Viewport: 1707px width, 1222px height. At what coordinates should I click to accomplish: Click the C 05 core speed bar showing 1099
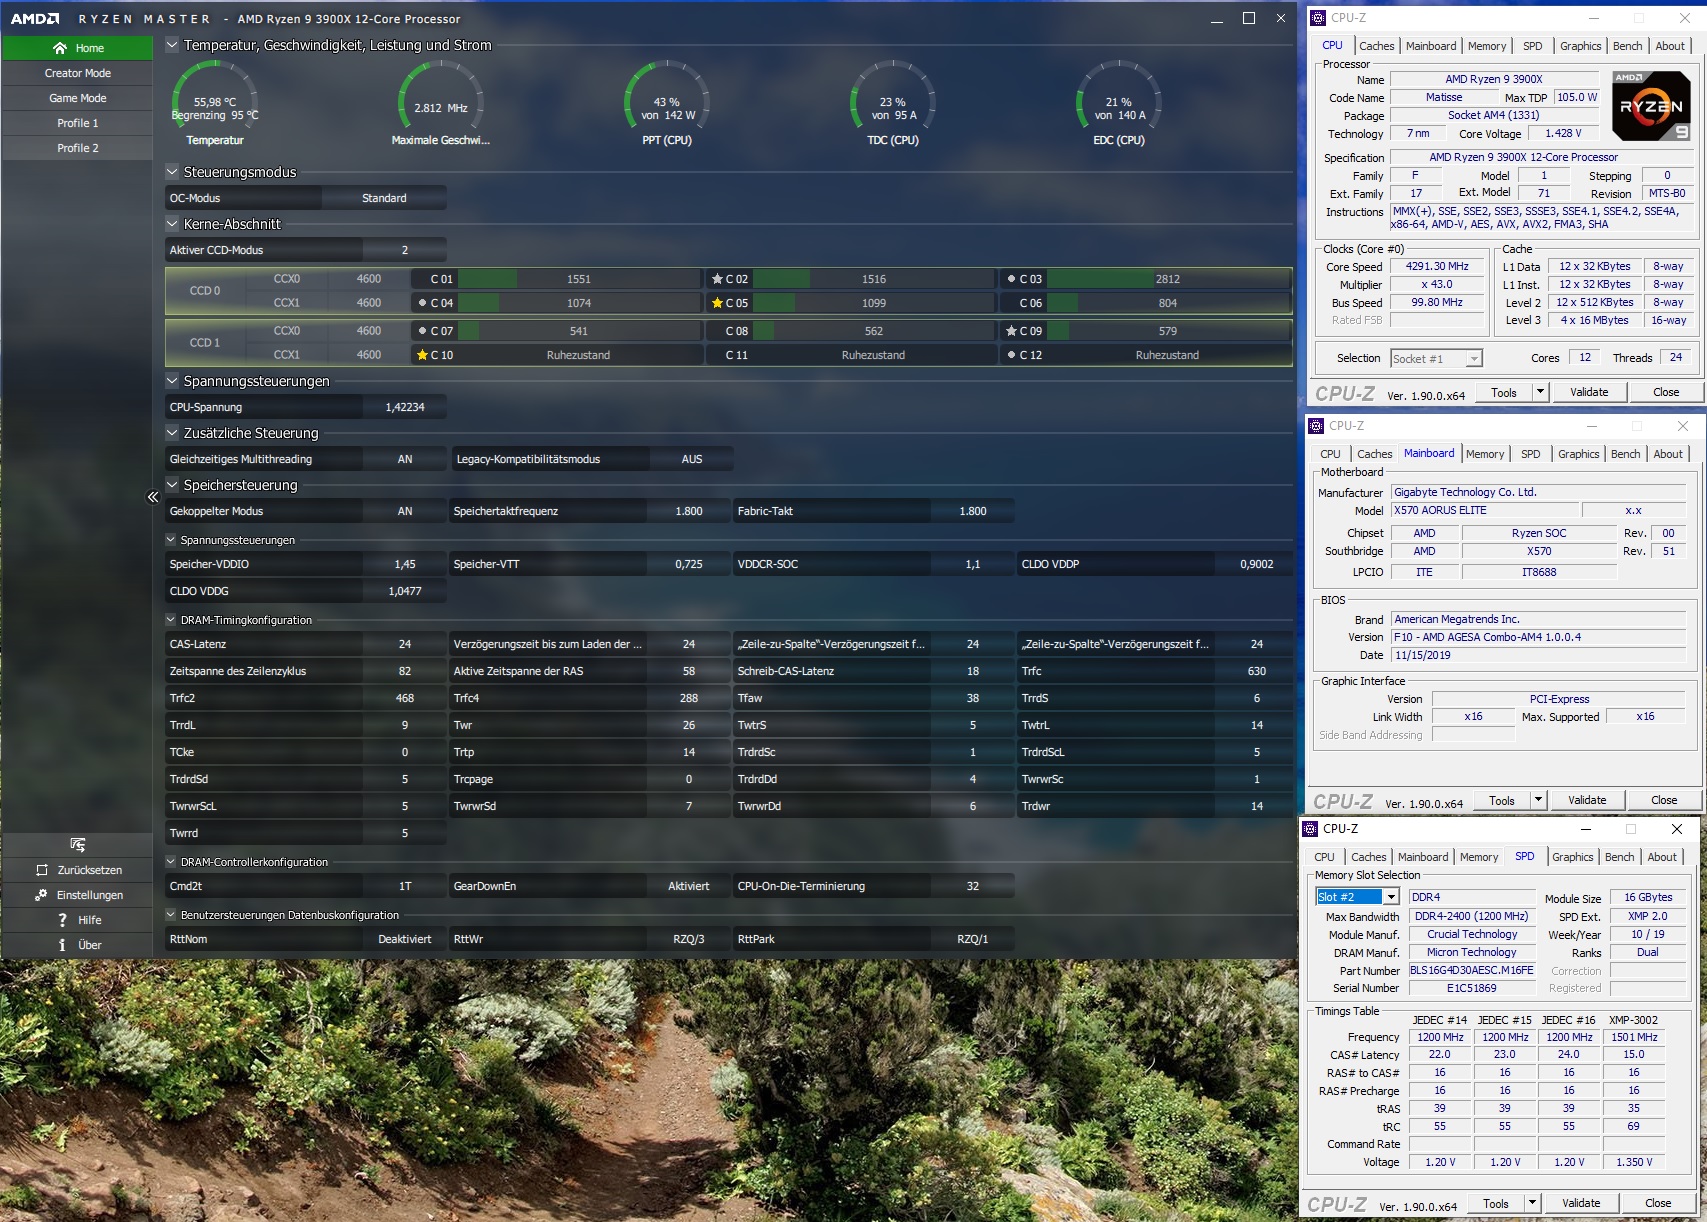click(x=874, y=303)
